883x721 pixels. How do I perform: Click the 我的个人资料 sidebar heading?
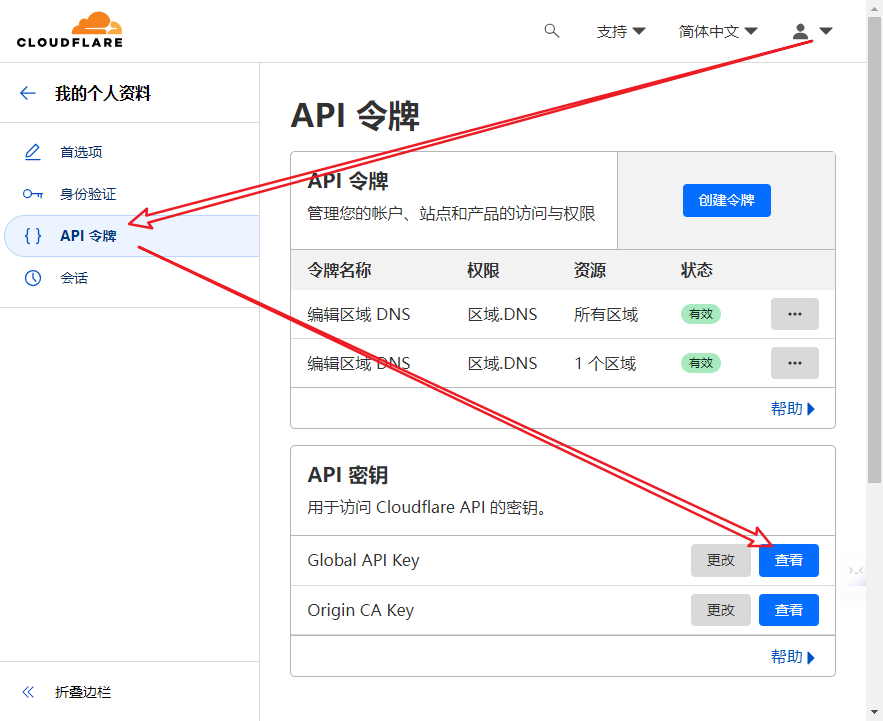point(103,93)
